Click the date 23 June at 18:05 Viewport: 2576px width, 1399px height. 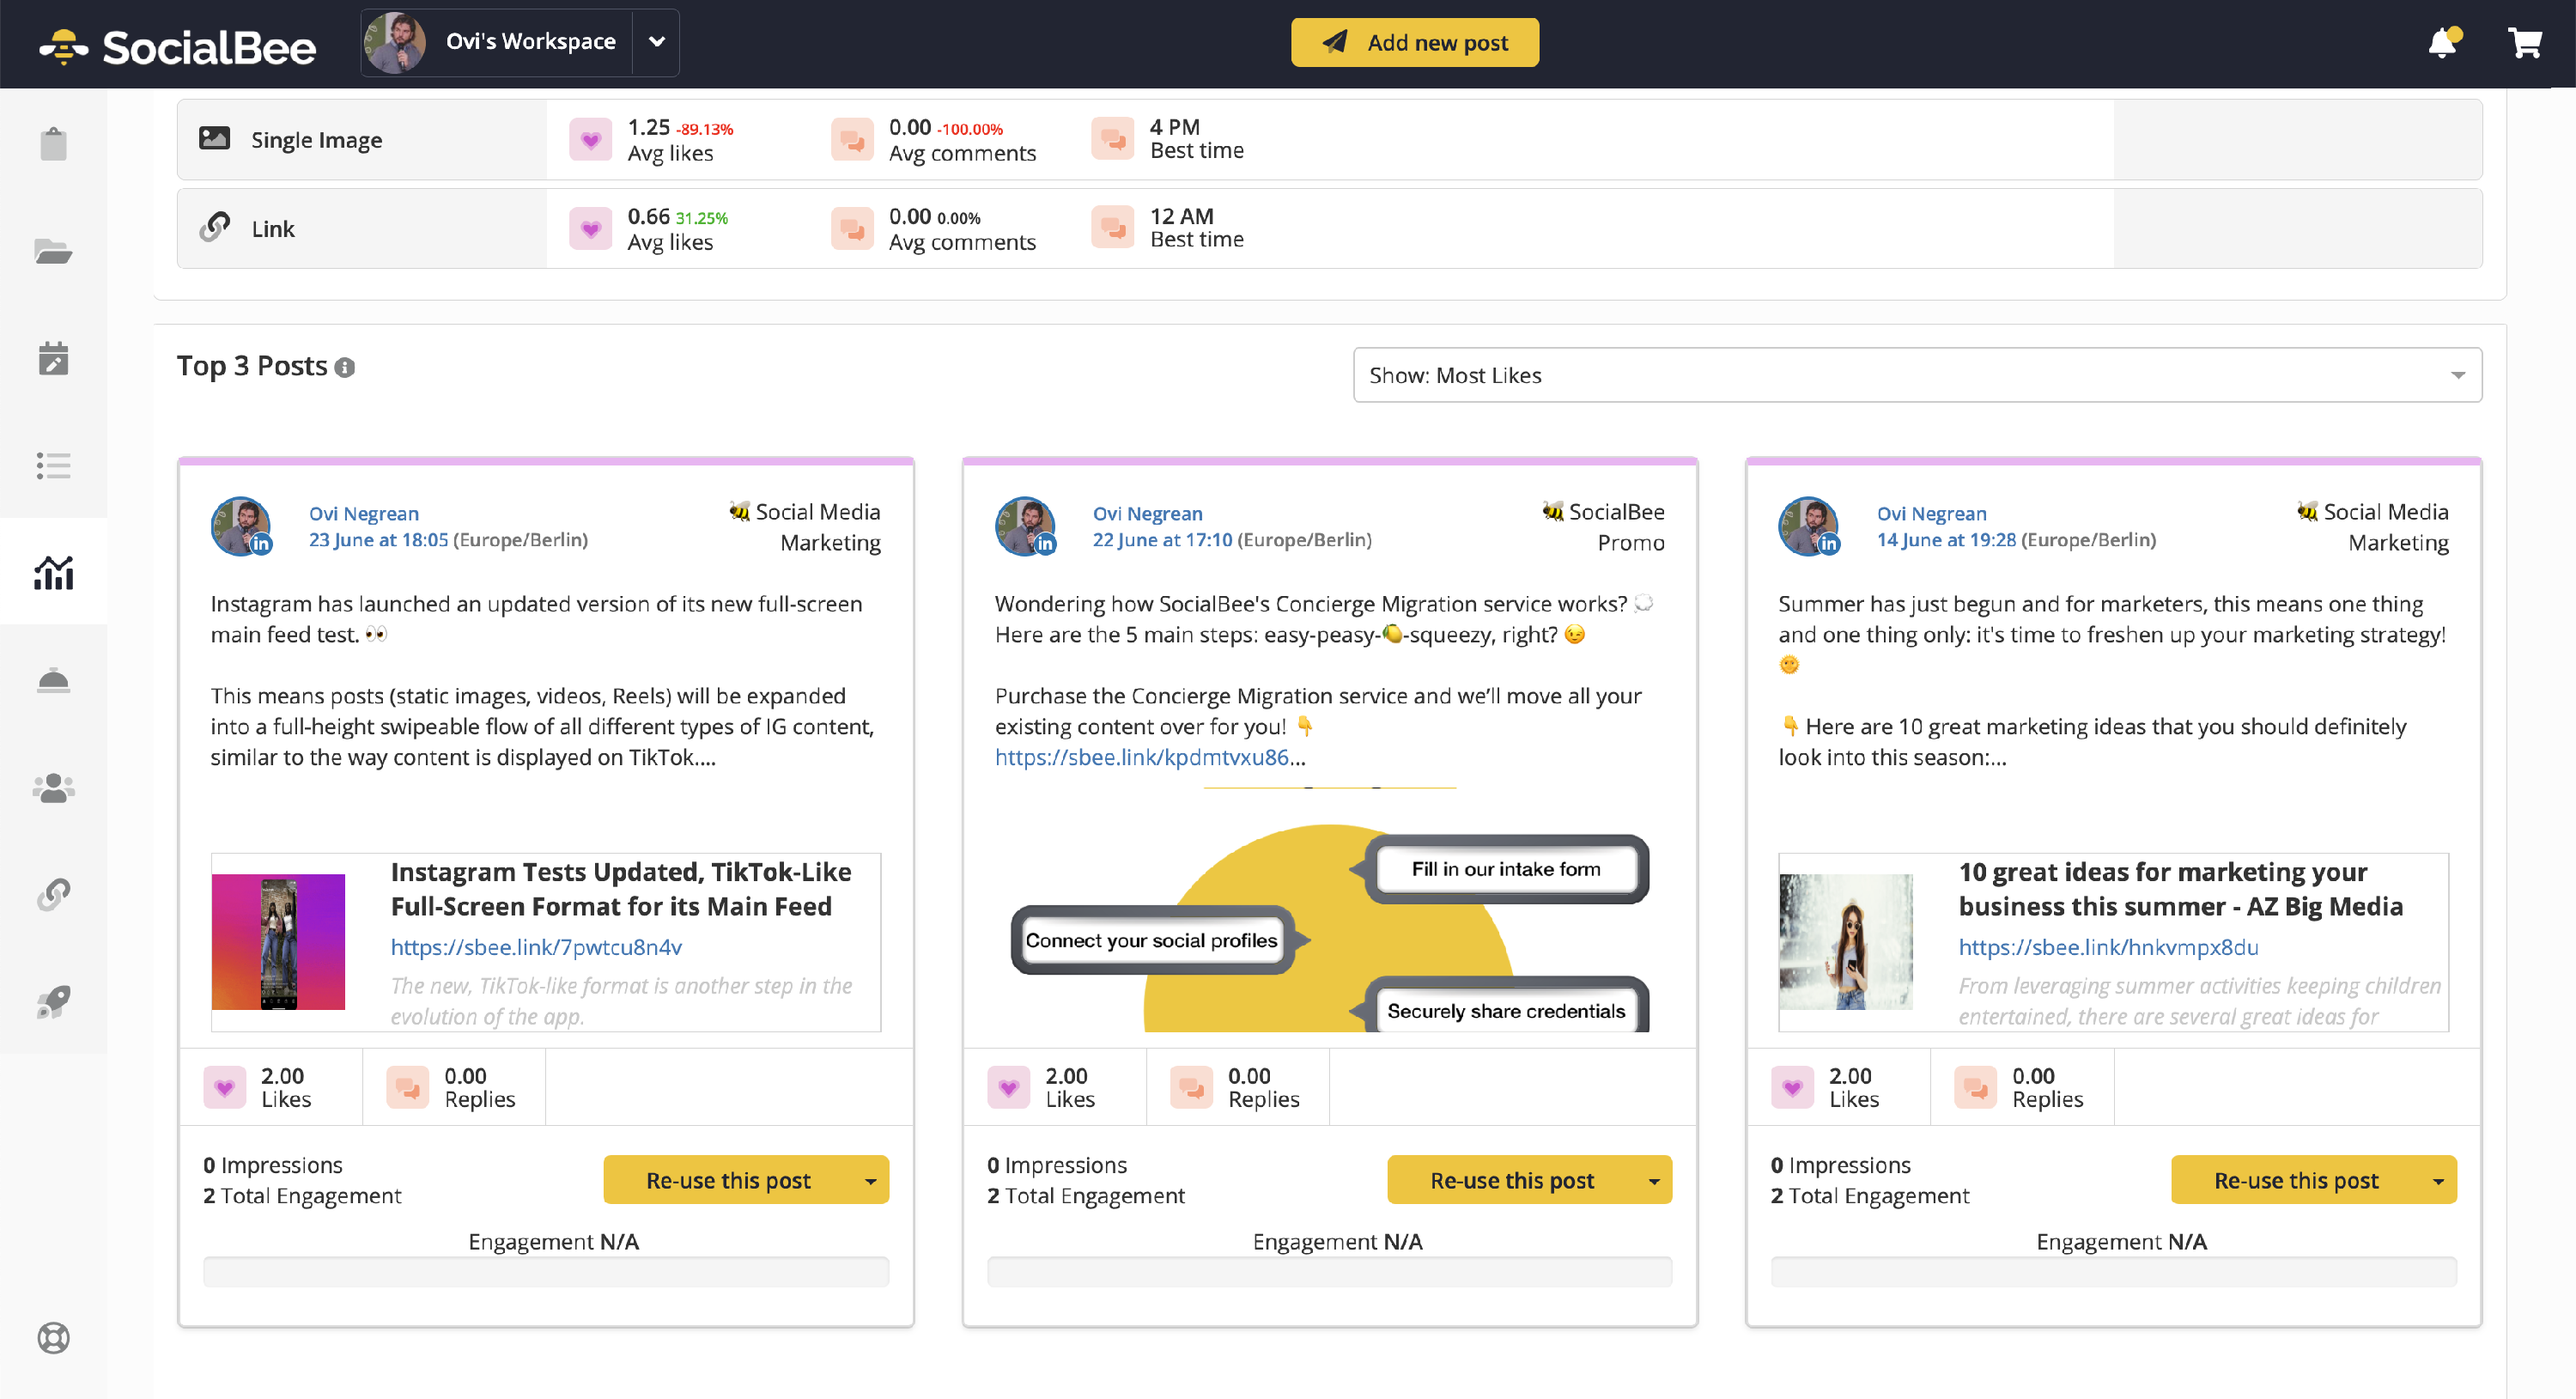pyautogui.click(x=378, y=540)
